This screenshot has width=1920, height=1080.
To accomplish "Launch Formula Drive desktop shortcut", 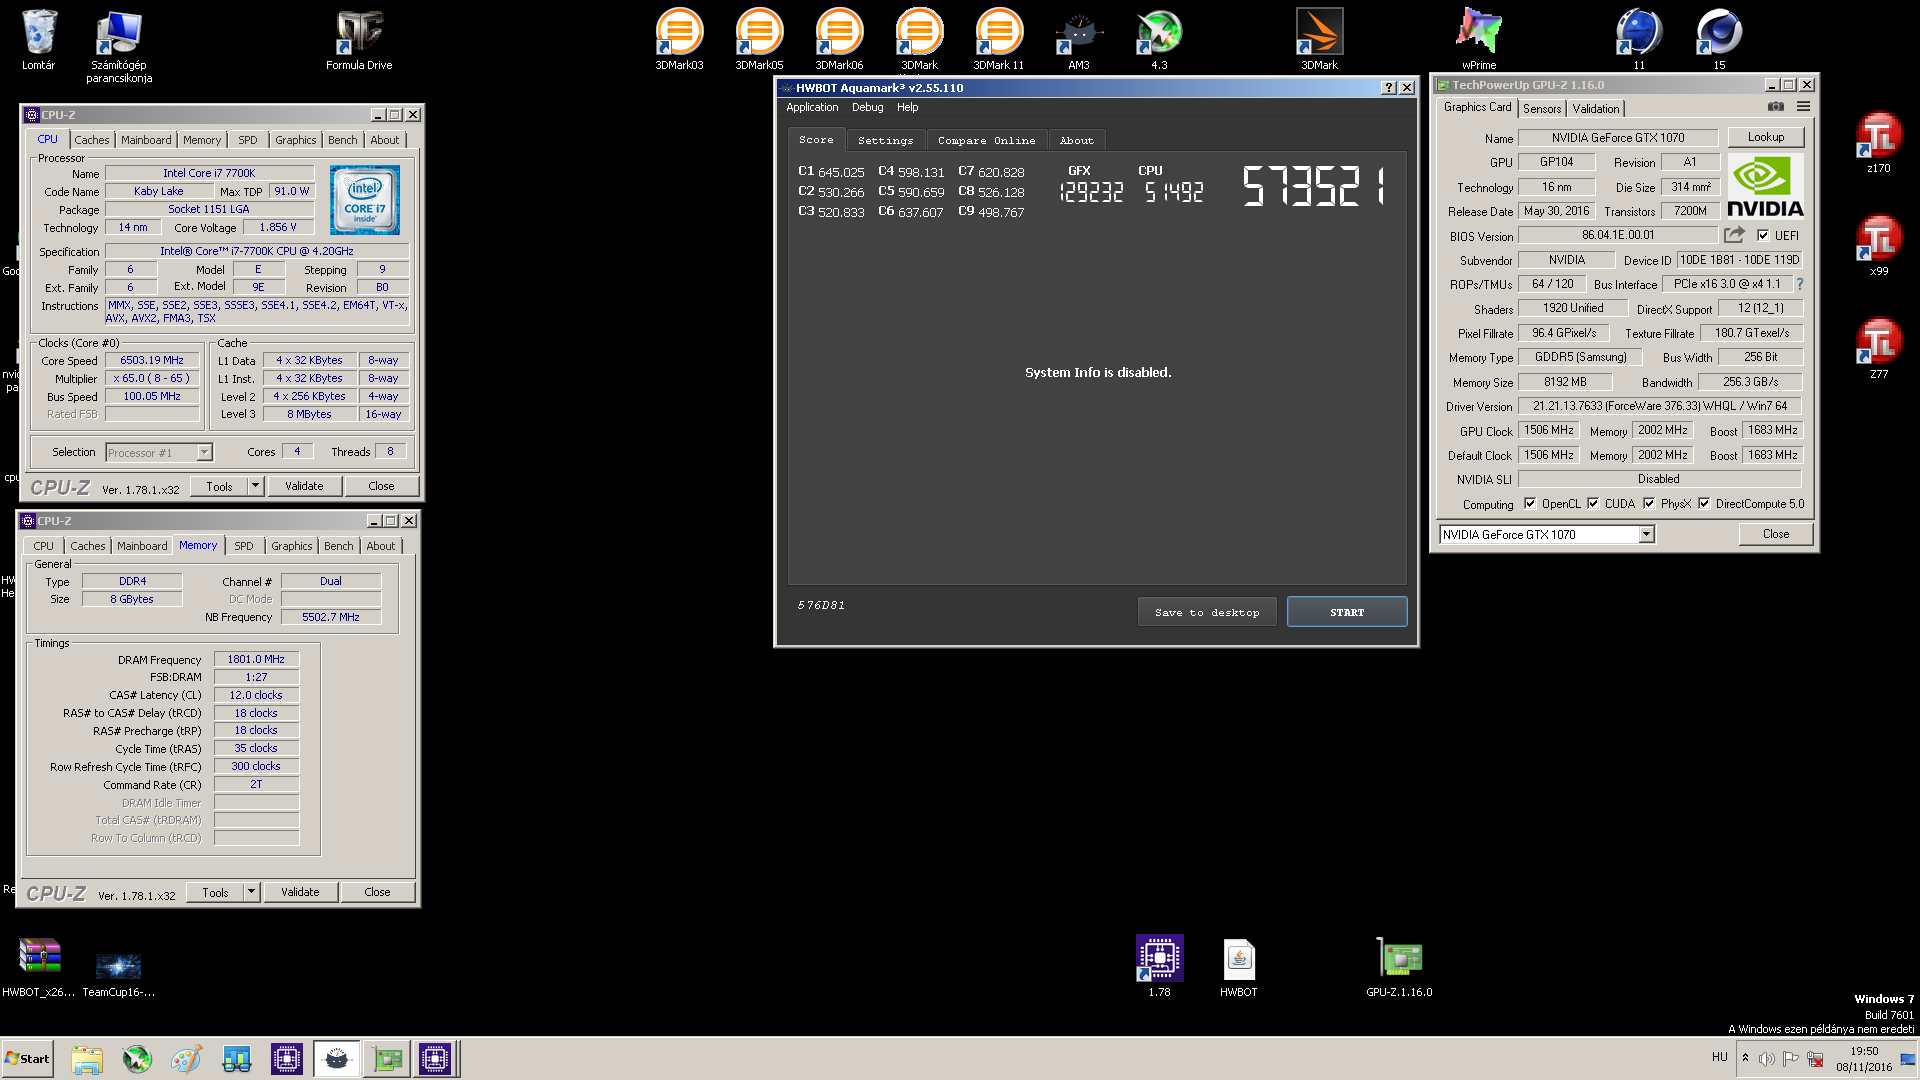I will (359, 40).
